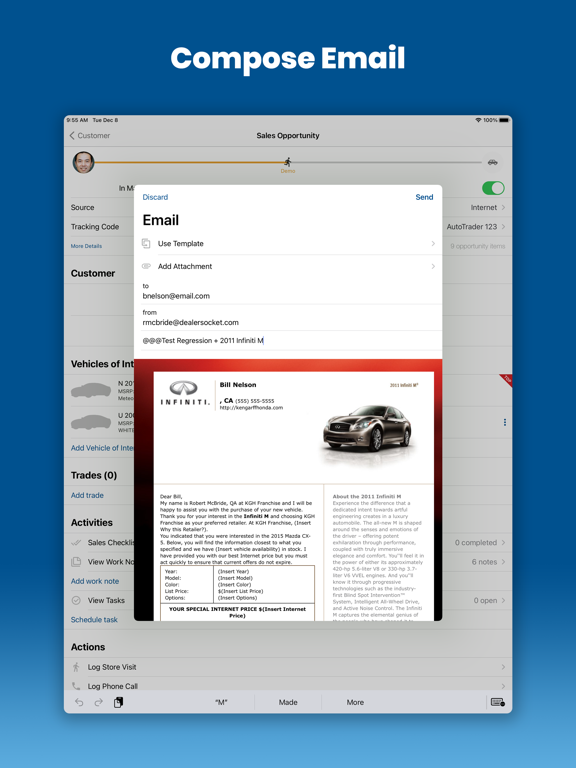This screenshot has width=576, height=768.
Task: Click the template document icon
Action: click(x=146, y=243)
